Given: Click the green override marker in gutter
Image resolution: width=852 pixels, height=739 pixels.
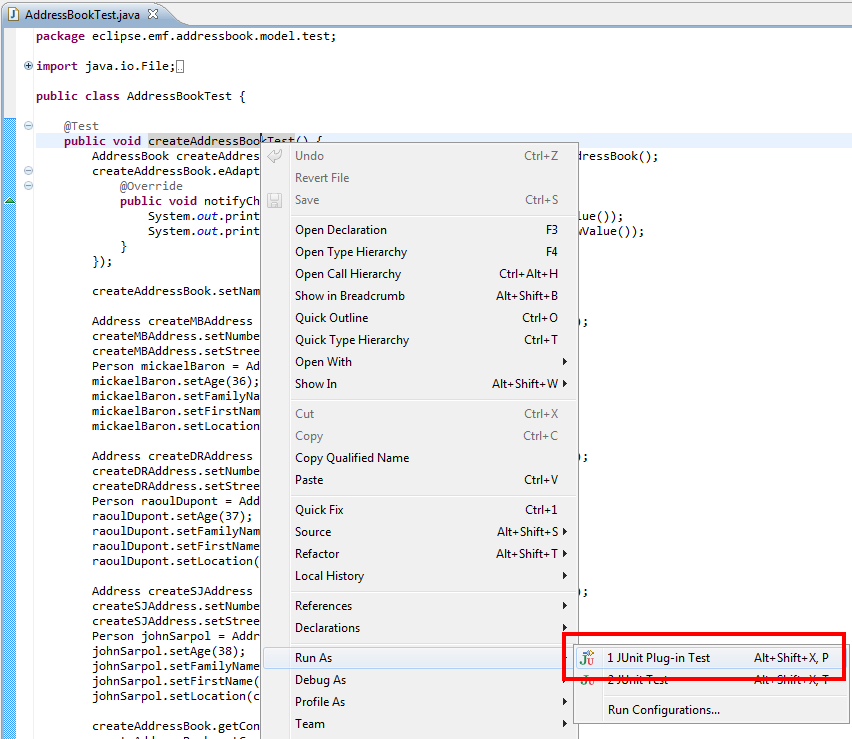Looking at the screenshot, I should point(10,201).
